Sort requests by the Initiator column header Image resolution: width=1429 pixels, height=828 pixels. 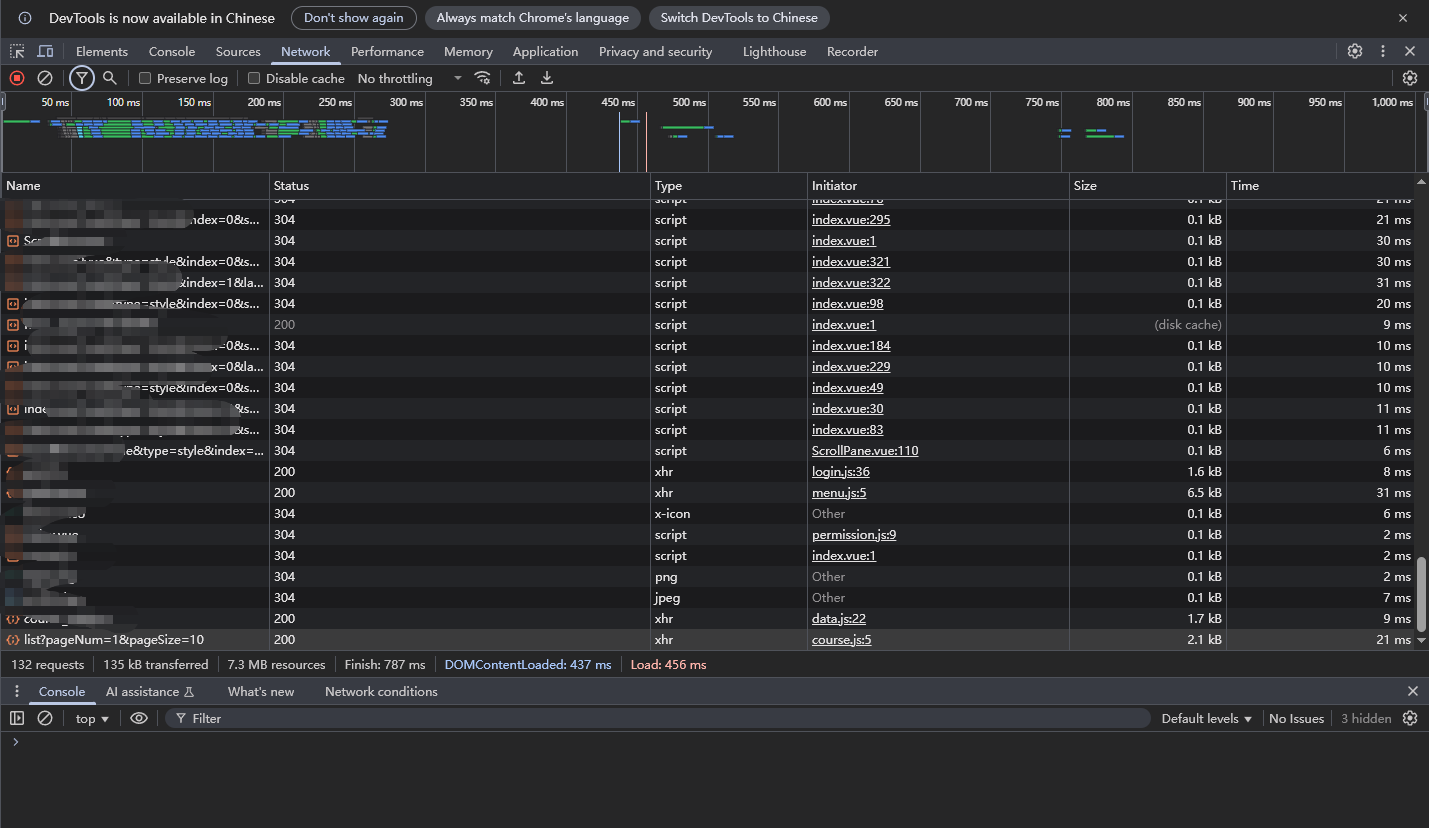938,186
